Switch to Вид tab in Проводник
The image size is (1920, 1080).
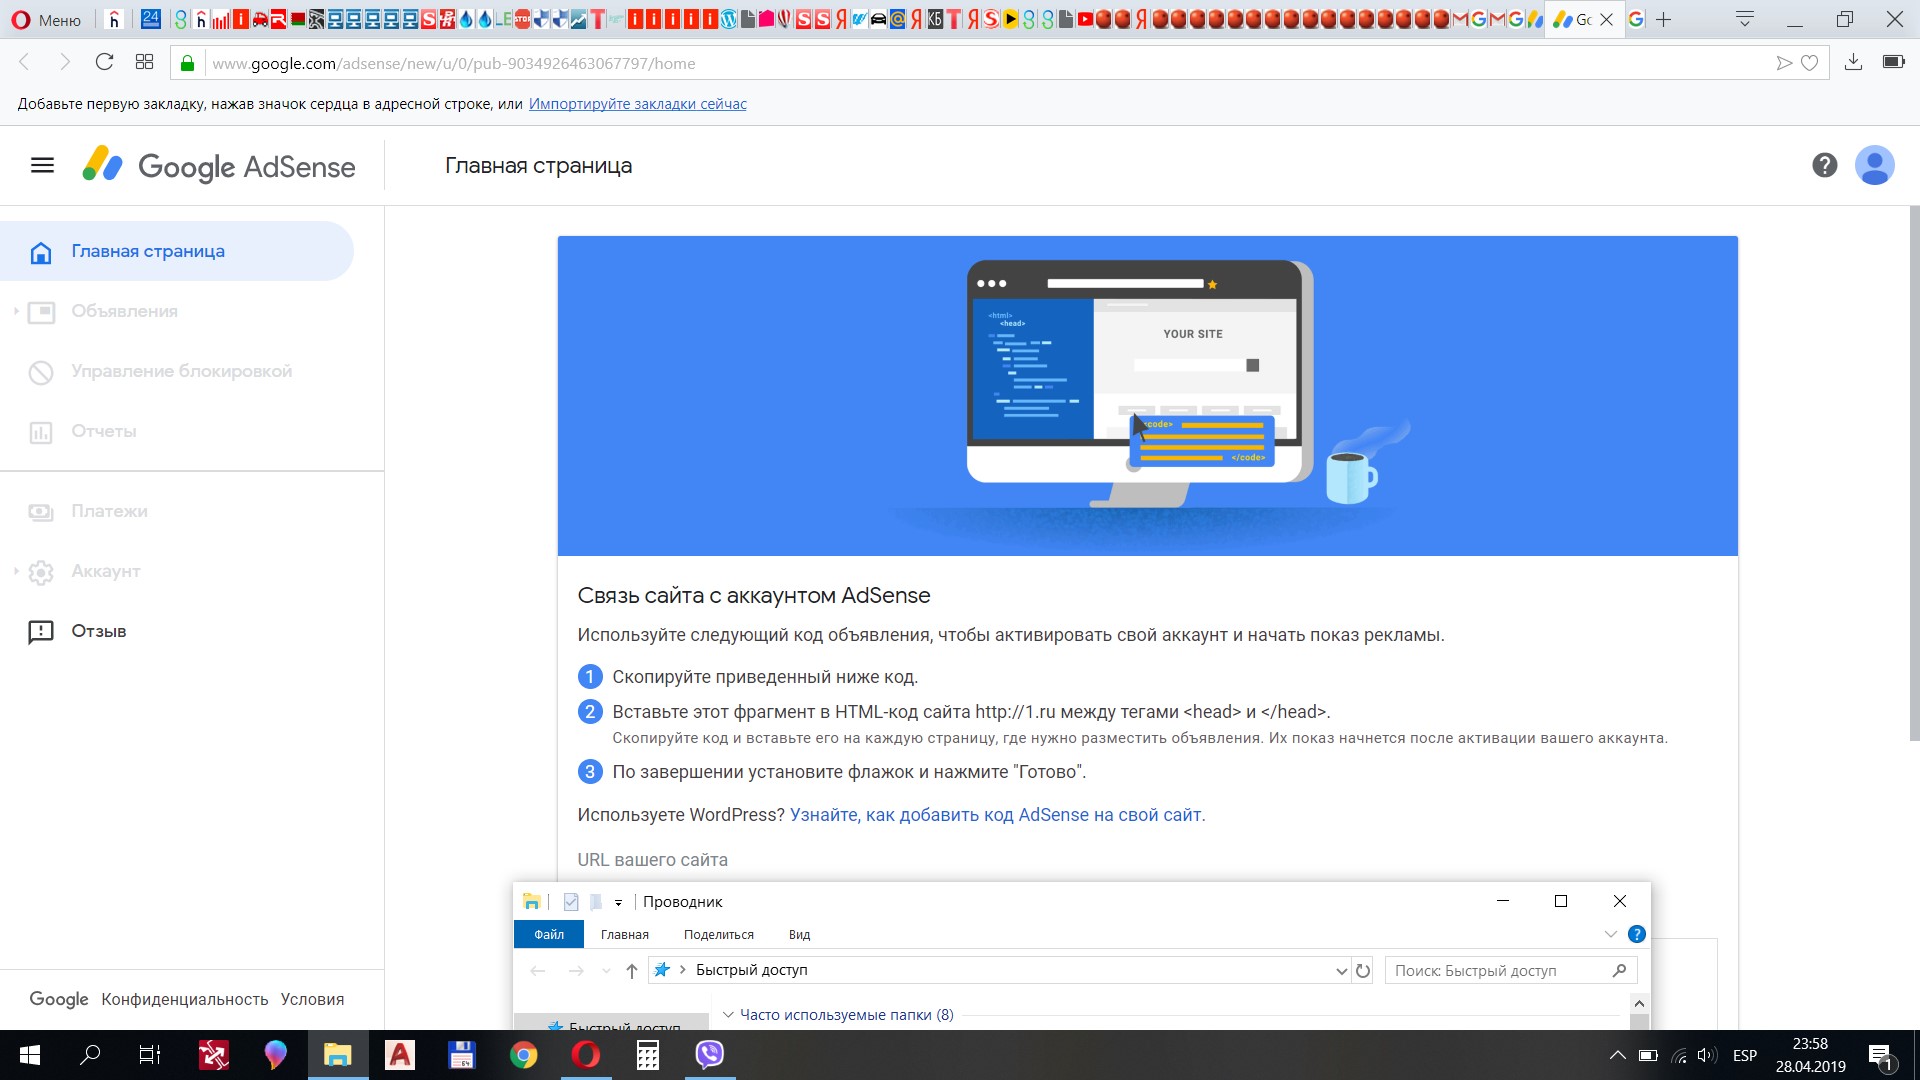point(799,934)
